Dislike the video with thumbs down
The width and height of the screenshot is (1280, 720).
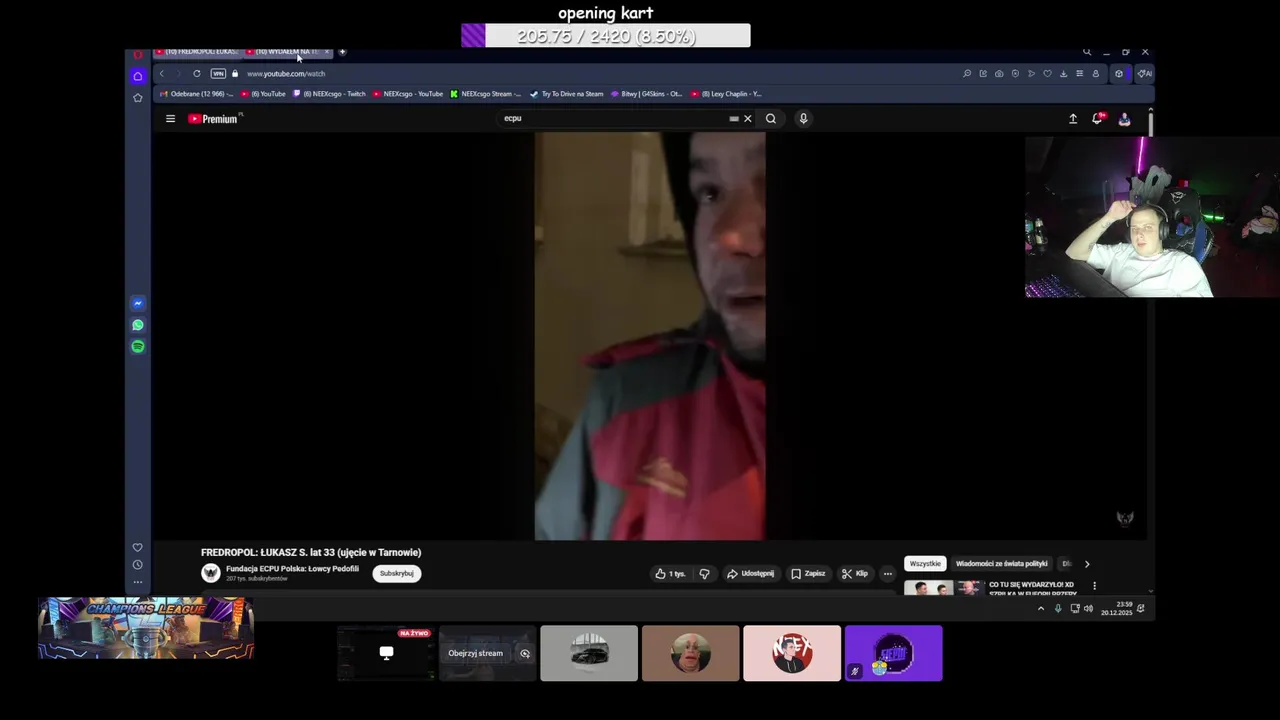click(704, 574)
